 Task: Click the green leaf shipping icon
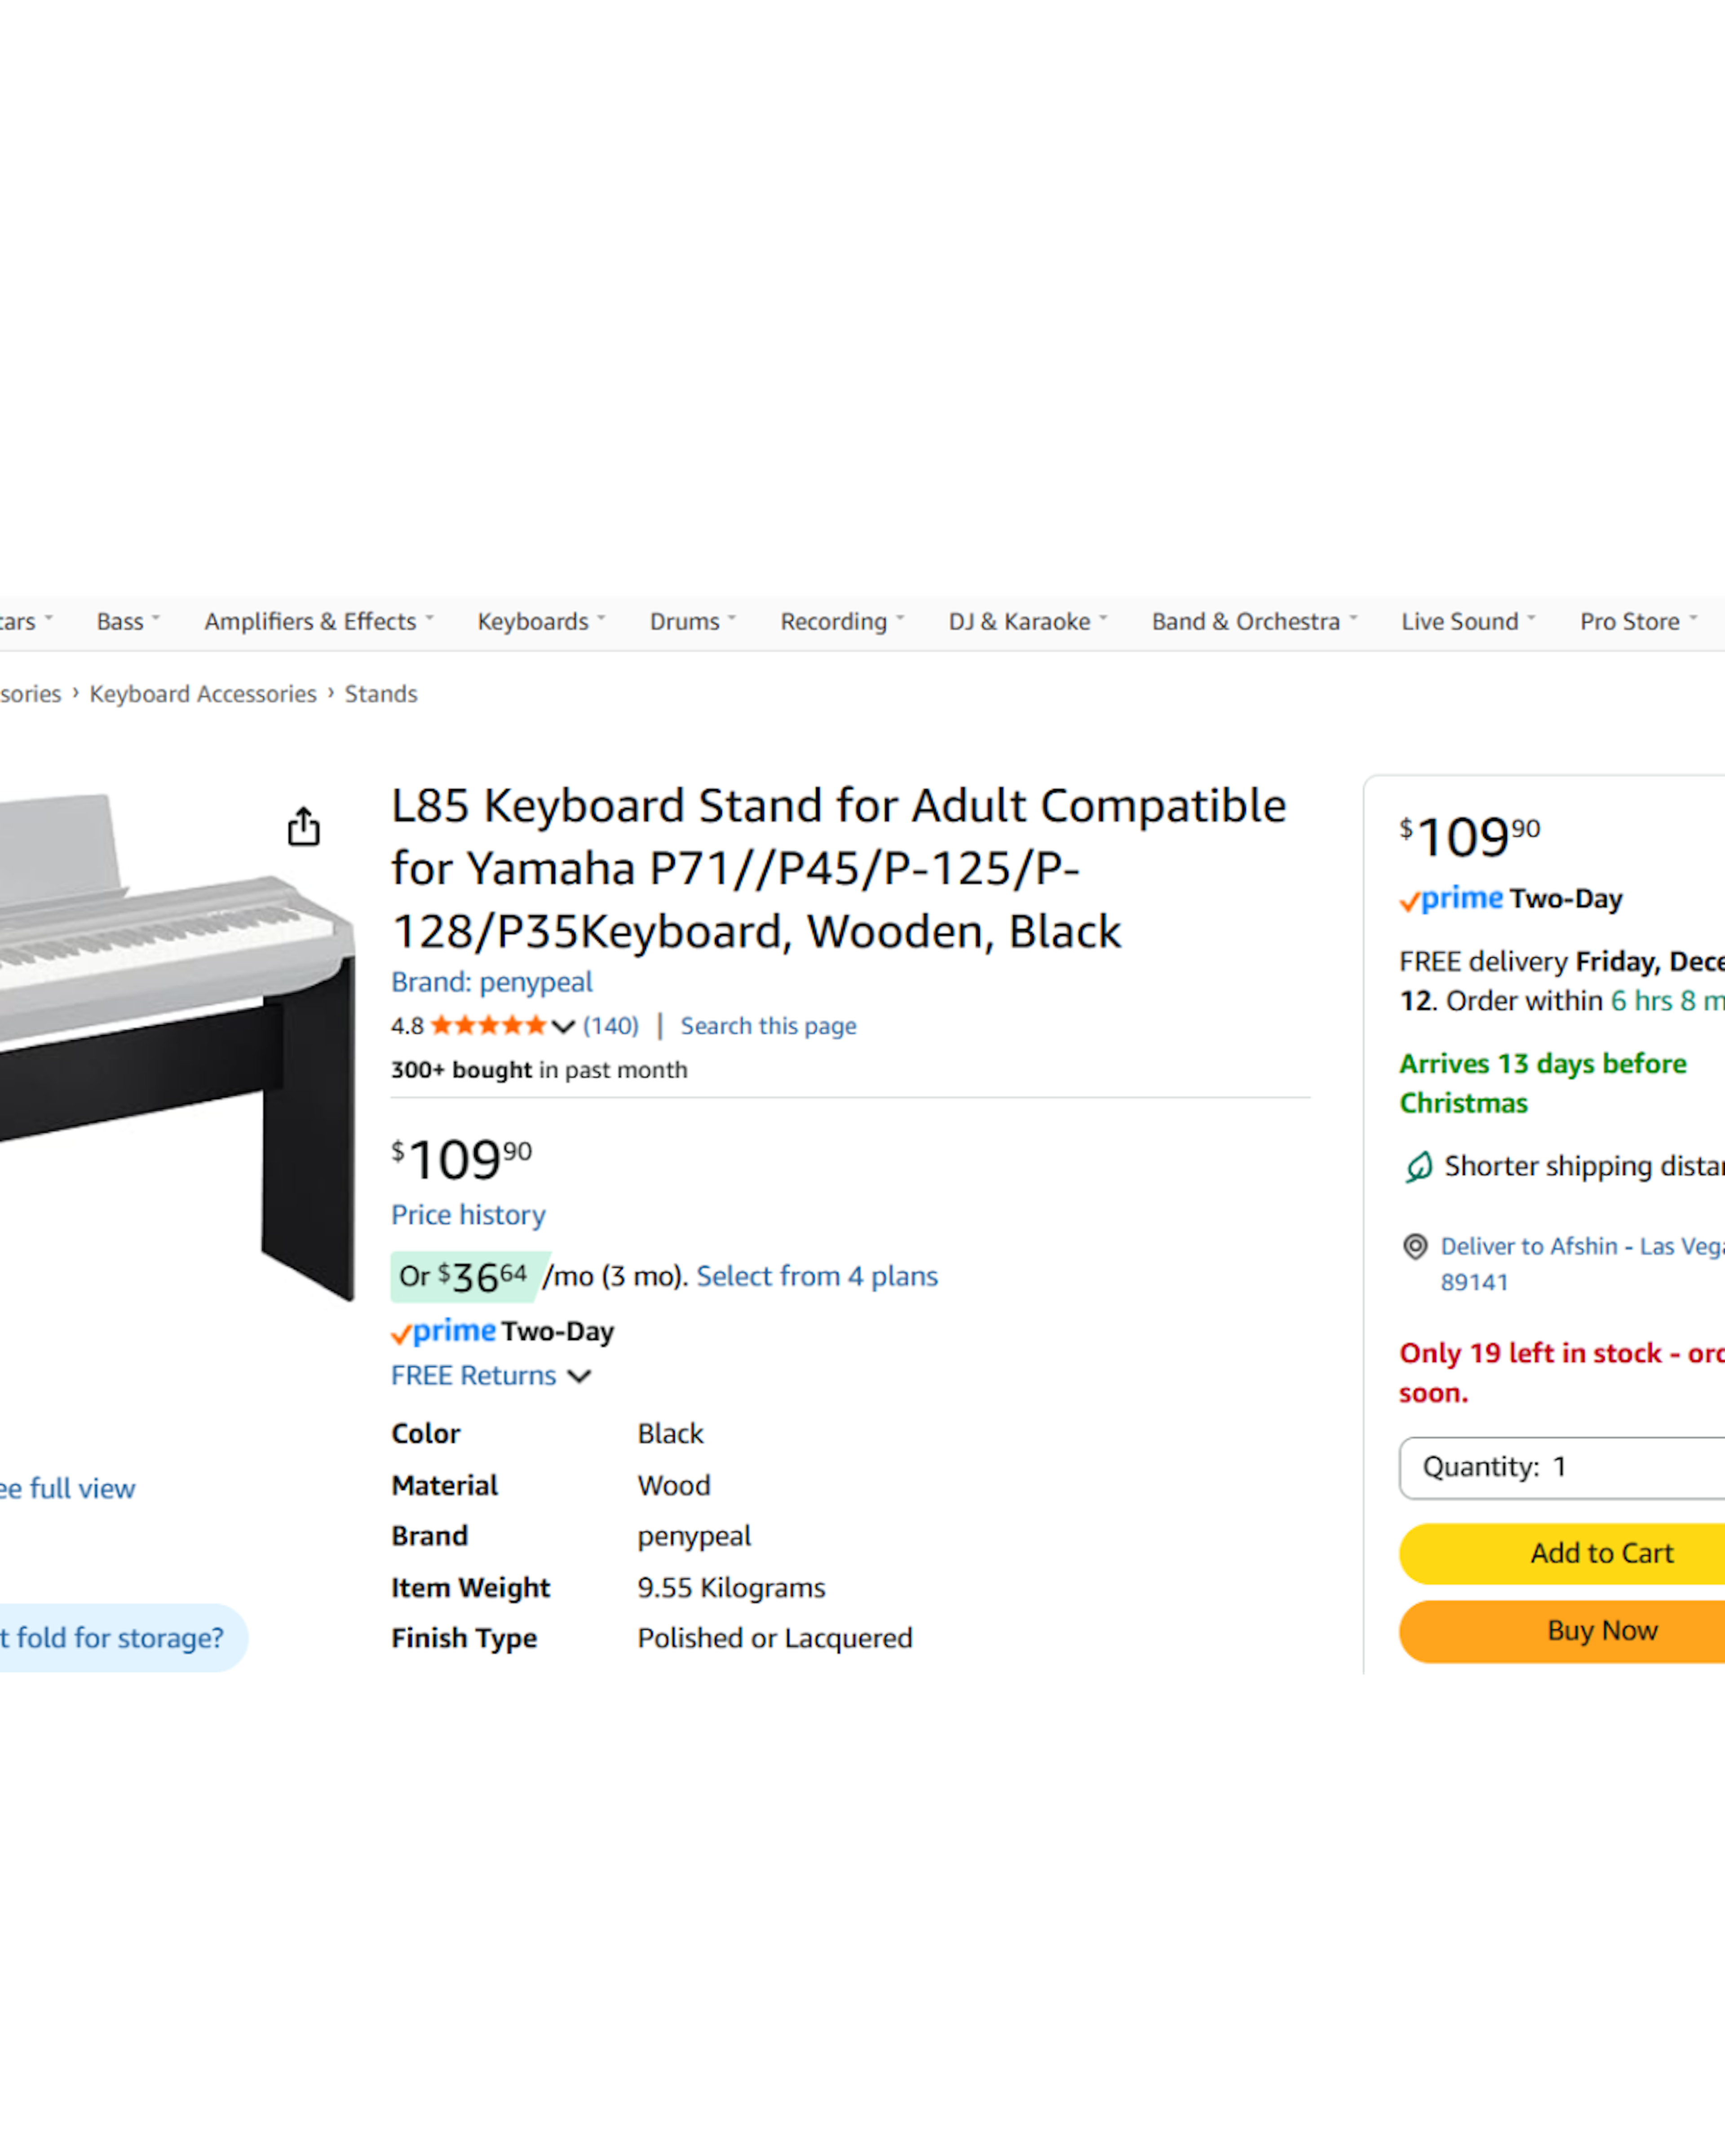pyautogui.click(x=1418, y=1166)
